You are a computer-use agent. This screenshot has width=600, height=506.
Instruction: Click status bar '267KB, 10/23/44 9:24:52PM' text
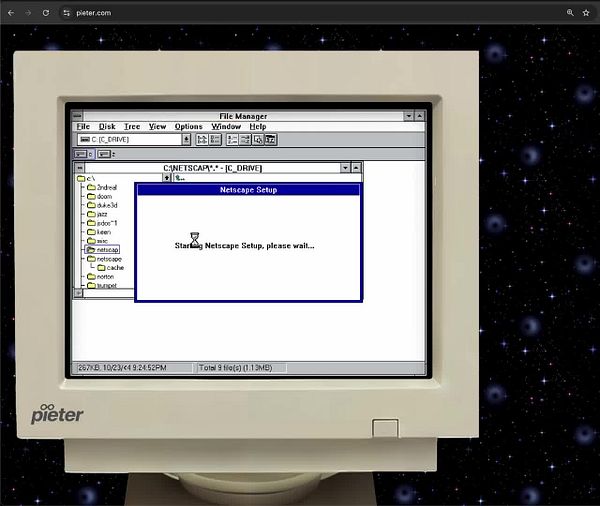122,368
